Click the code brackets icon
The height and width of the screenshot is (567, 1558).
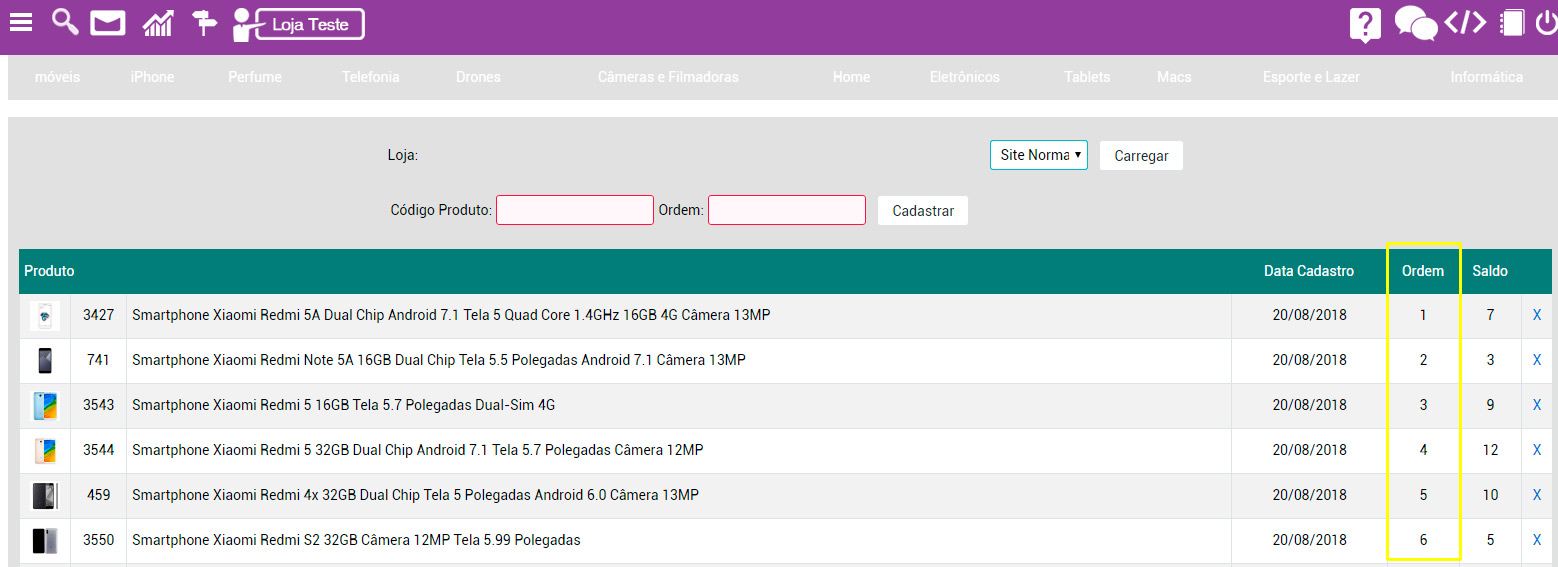[1465, 23]
